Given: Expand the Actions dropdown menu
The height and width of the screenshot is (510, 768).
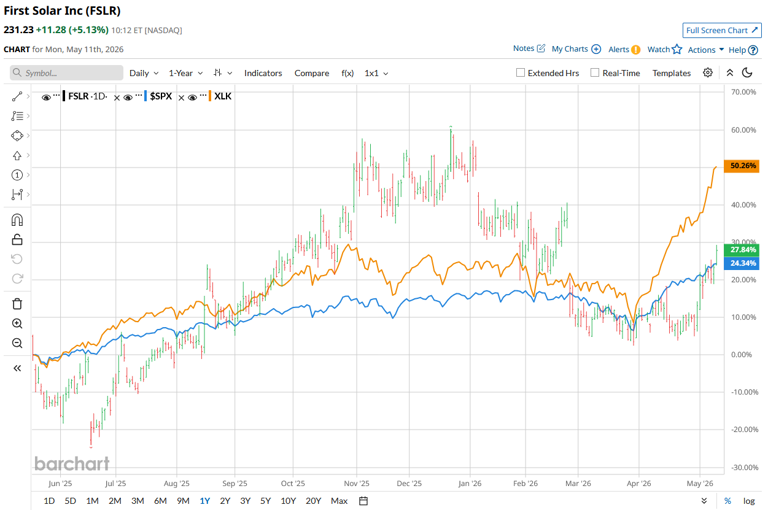Looking at the screenshot, I should pos(705,49).
